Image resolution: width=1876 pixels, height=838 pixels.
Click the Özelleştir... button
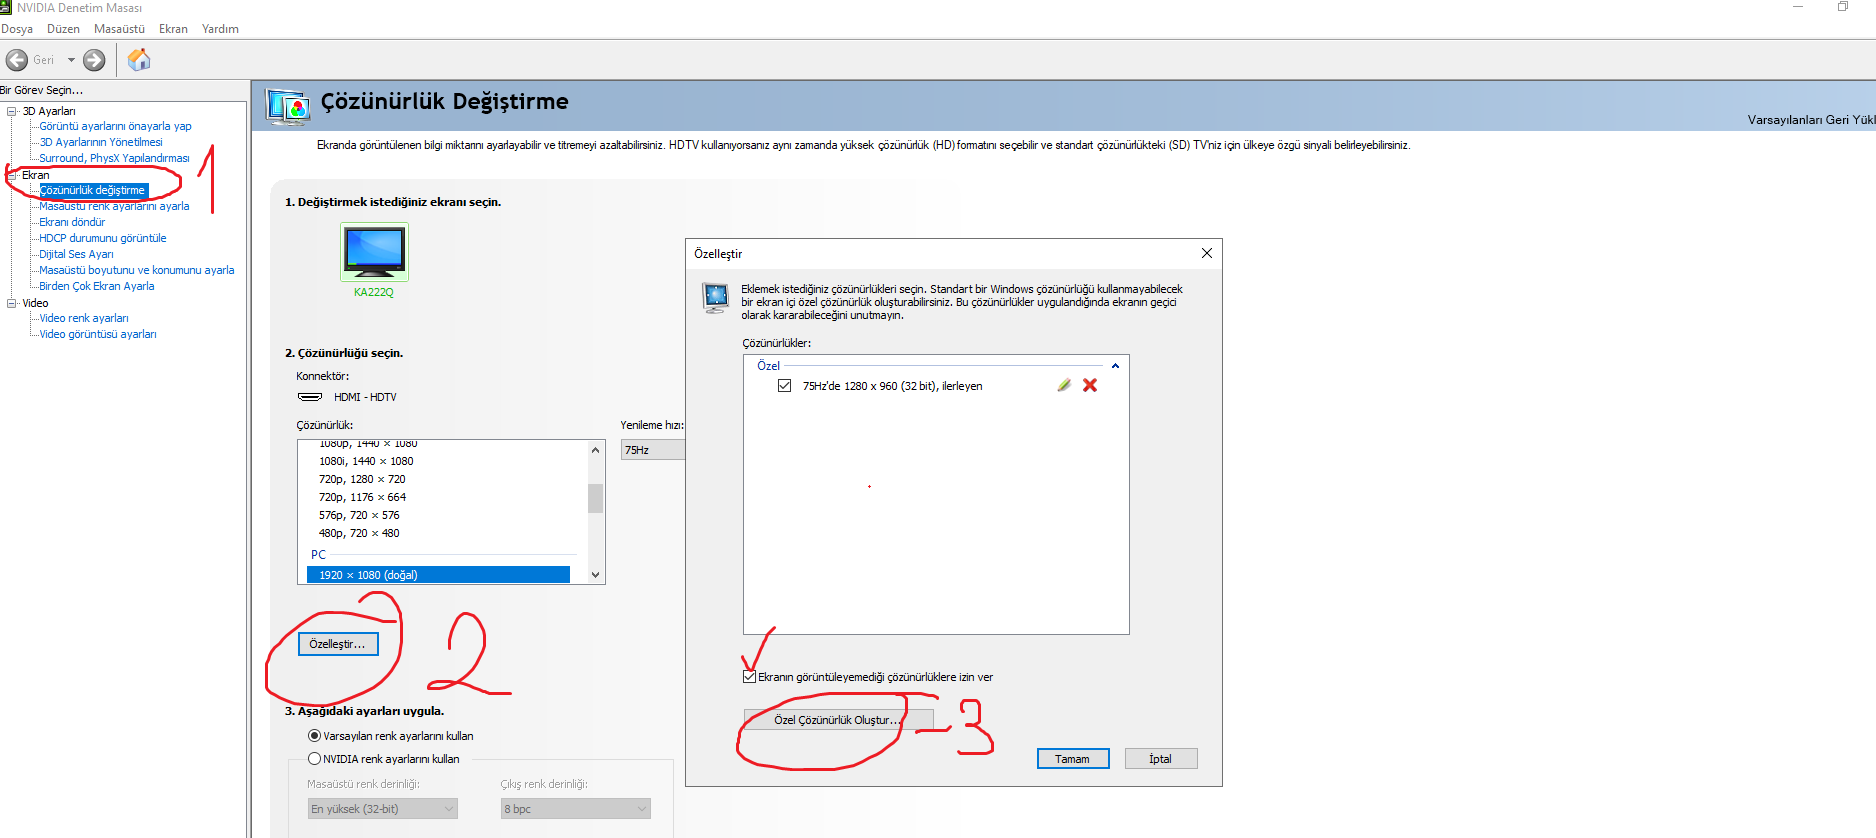coord(338,644)
